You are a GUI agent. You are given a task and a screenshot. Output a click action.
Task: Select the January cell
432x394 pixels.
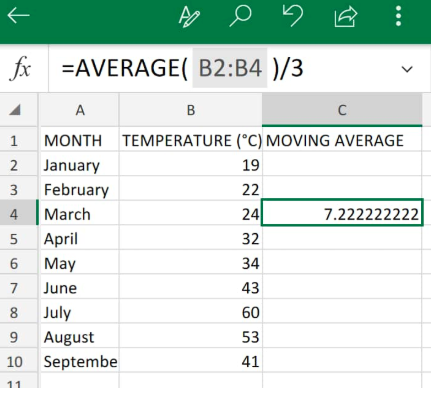(x=80, y=165)
